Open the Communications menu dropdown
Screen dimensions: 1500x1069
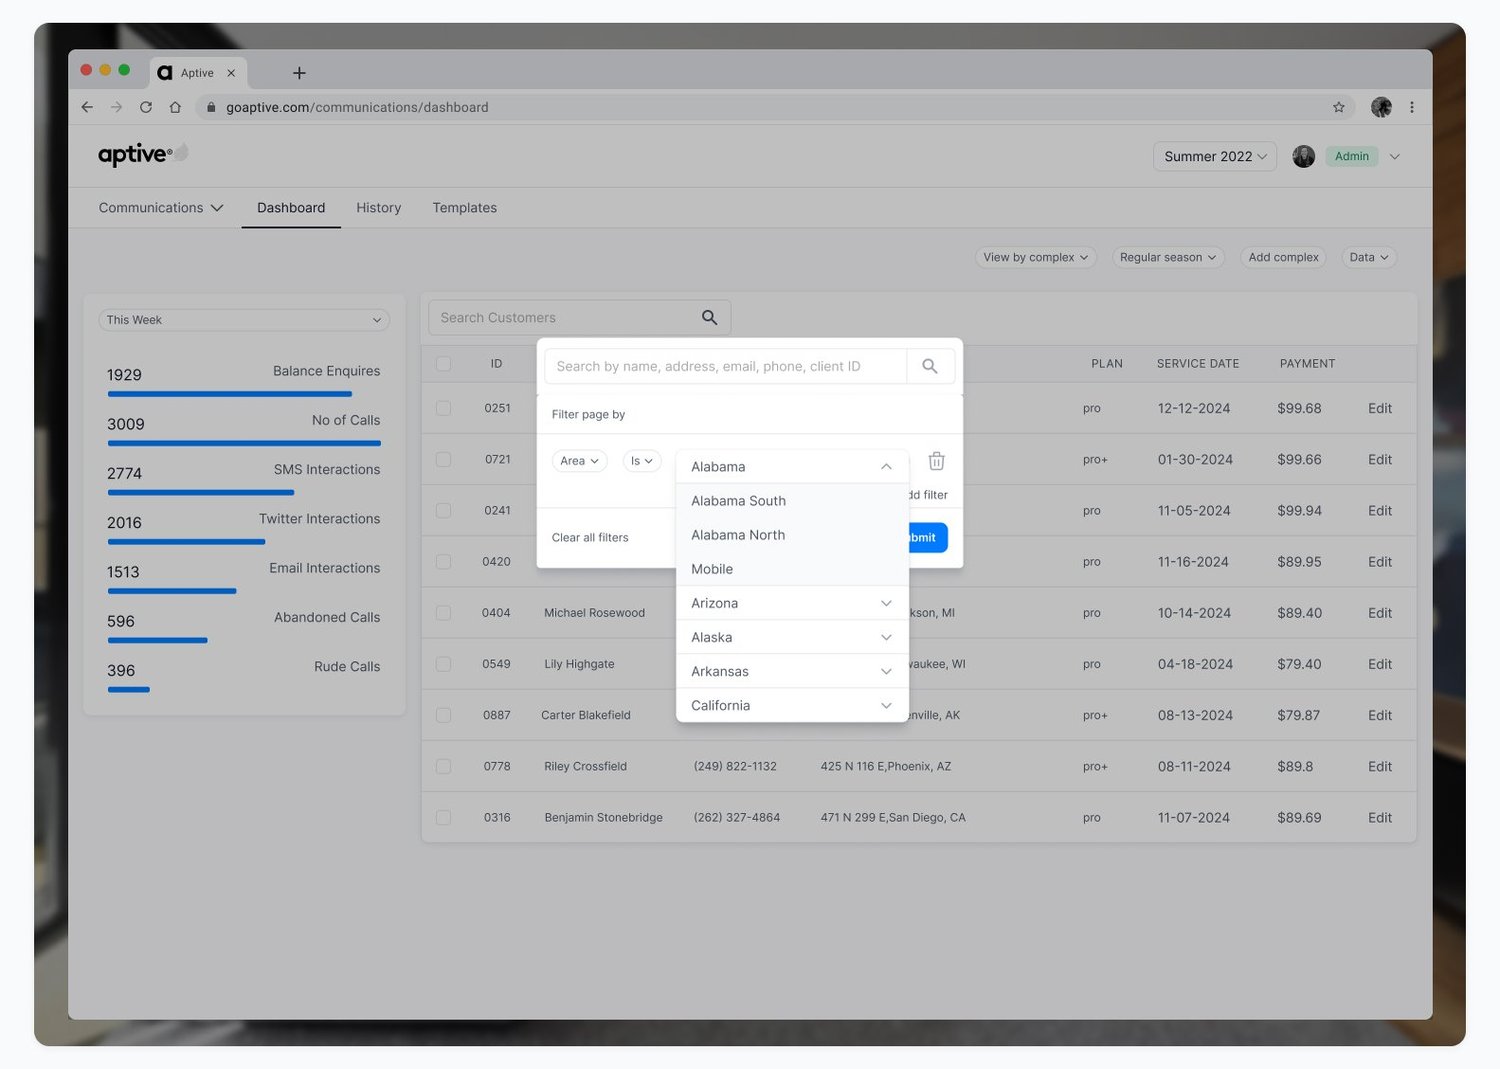(161, 208)
